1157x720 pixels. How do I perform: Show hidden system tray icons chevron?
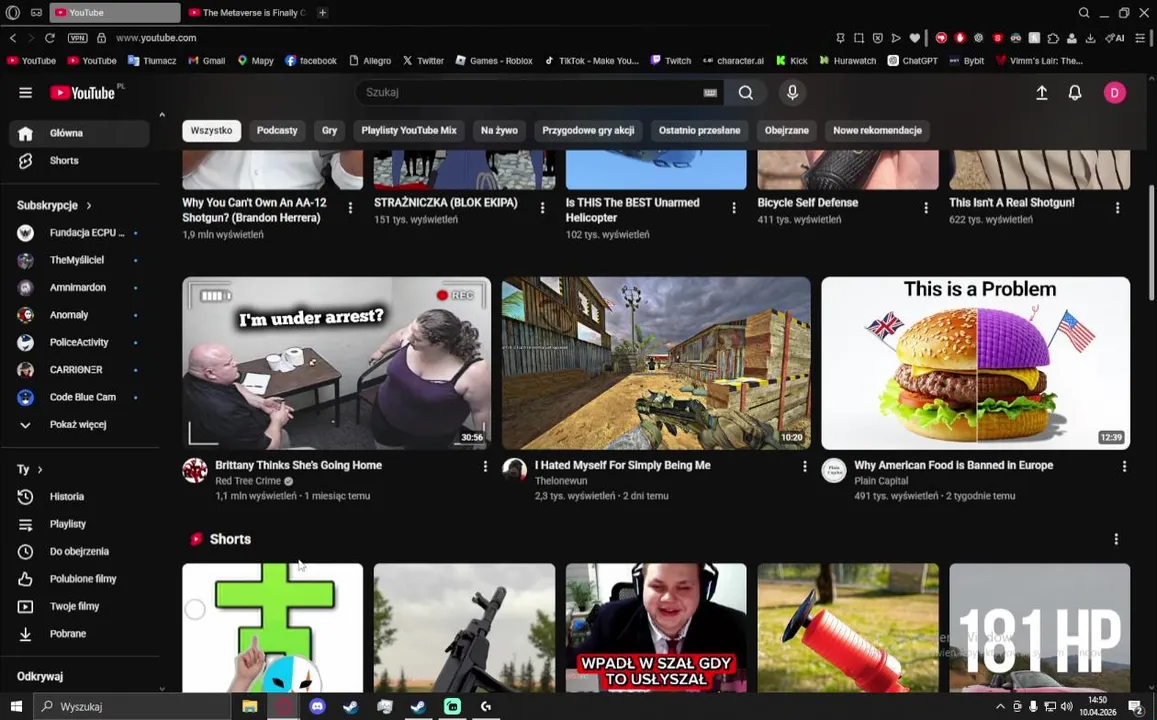click(1000, 707)
